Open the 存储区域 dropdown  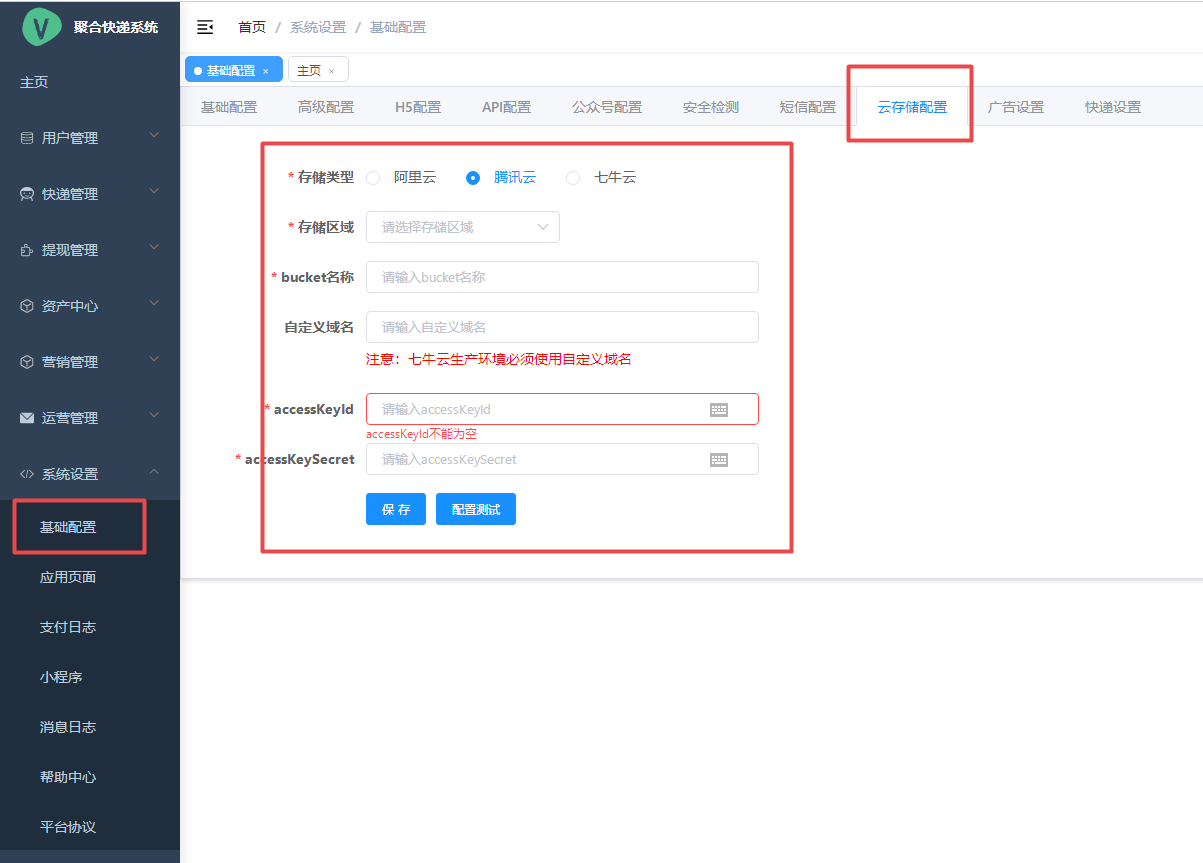click(x=463, y=227)
